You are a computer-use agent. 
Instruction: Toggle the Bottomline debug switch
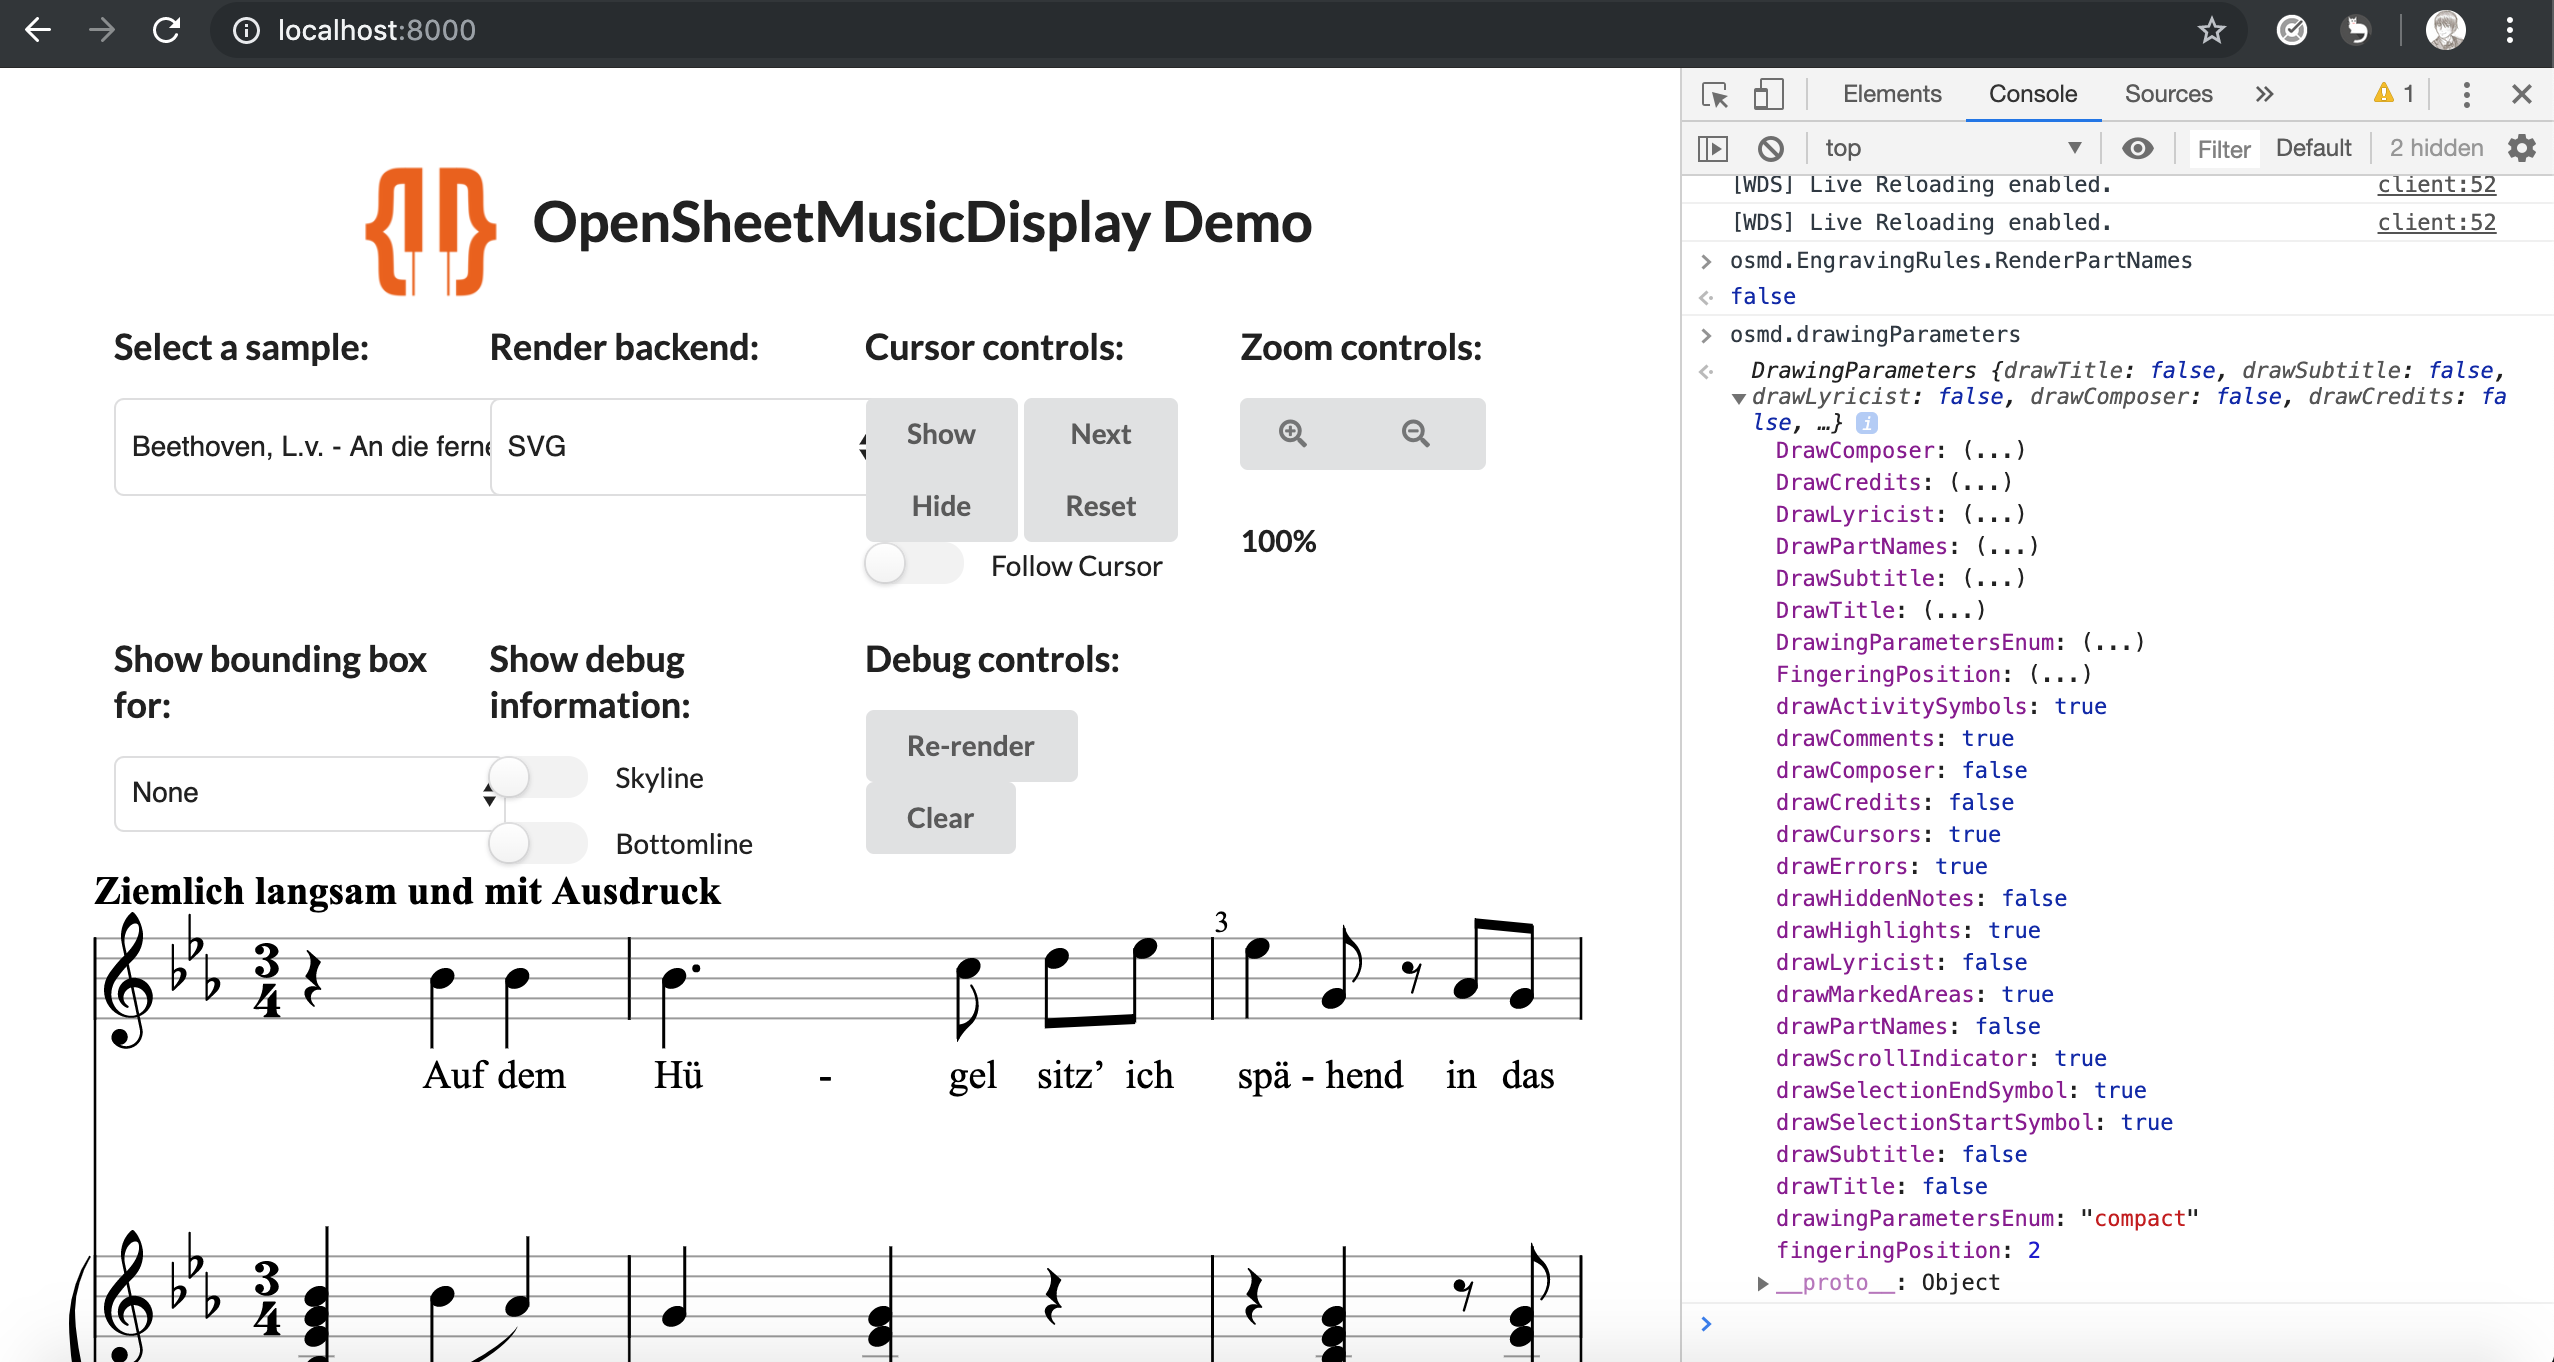click(538, 843)
